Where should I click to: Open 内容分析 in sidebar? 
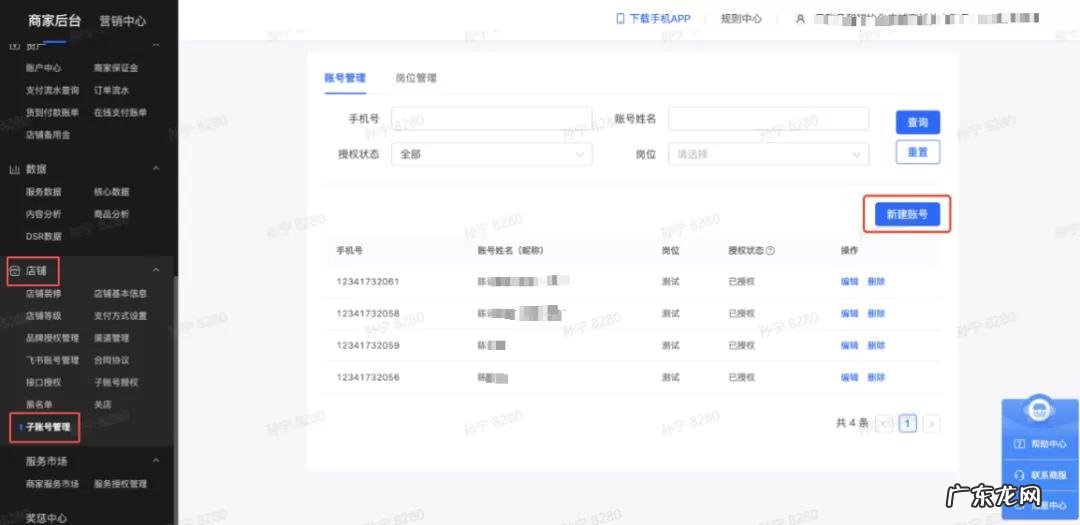43,214
